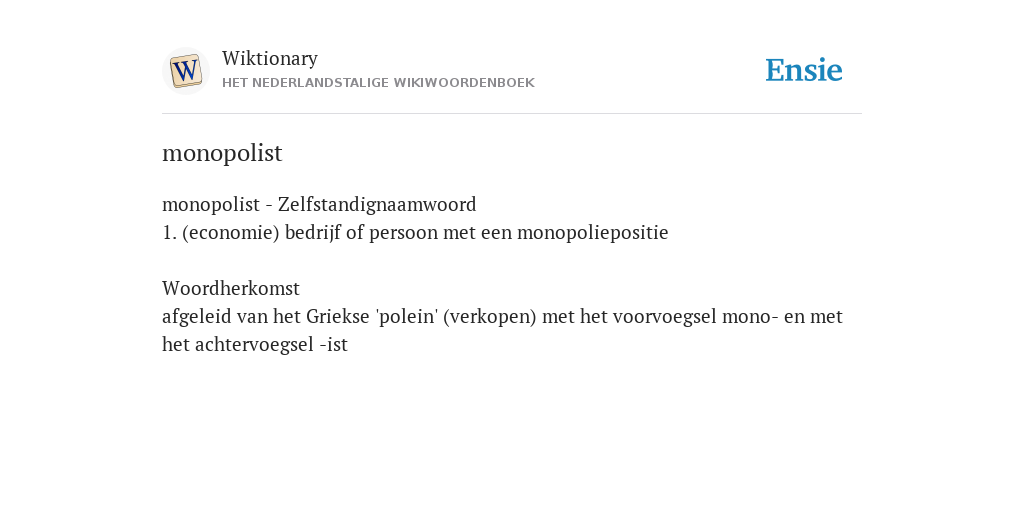Click the '(economie)' label in definition
The height and width of the screenshot is (512, 1024).
pyautogui.click(x=231, y=233)
